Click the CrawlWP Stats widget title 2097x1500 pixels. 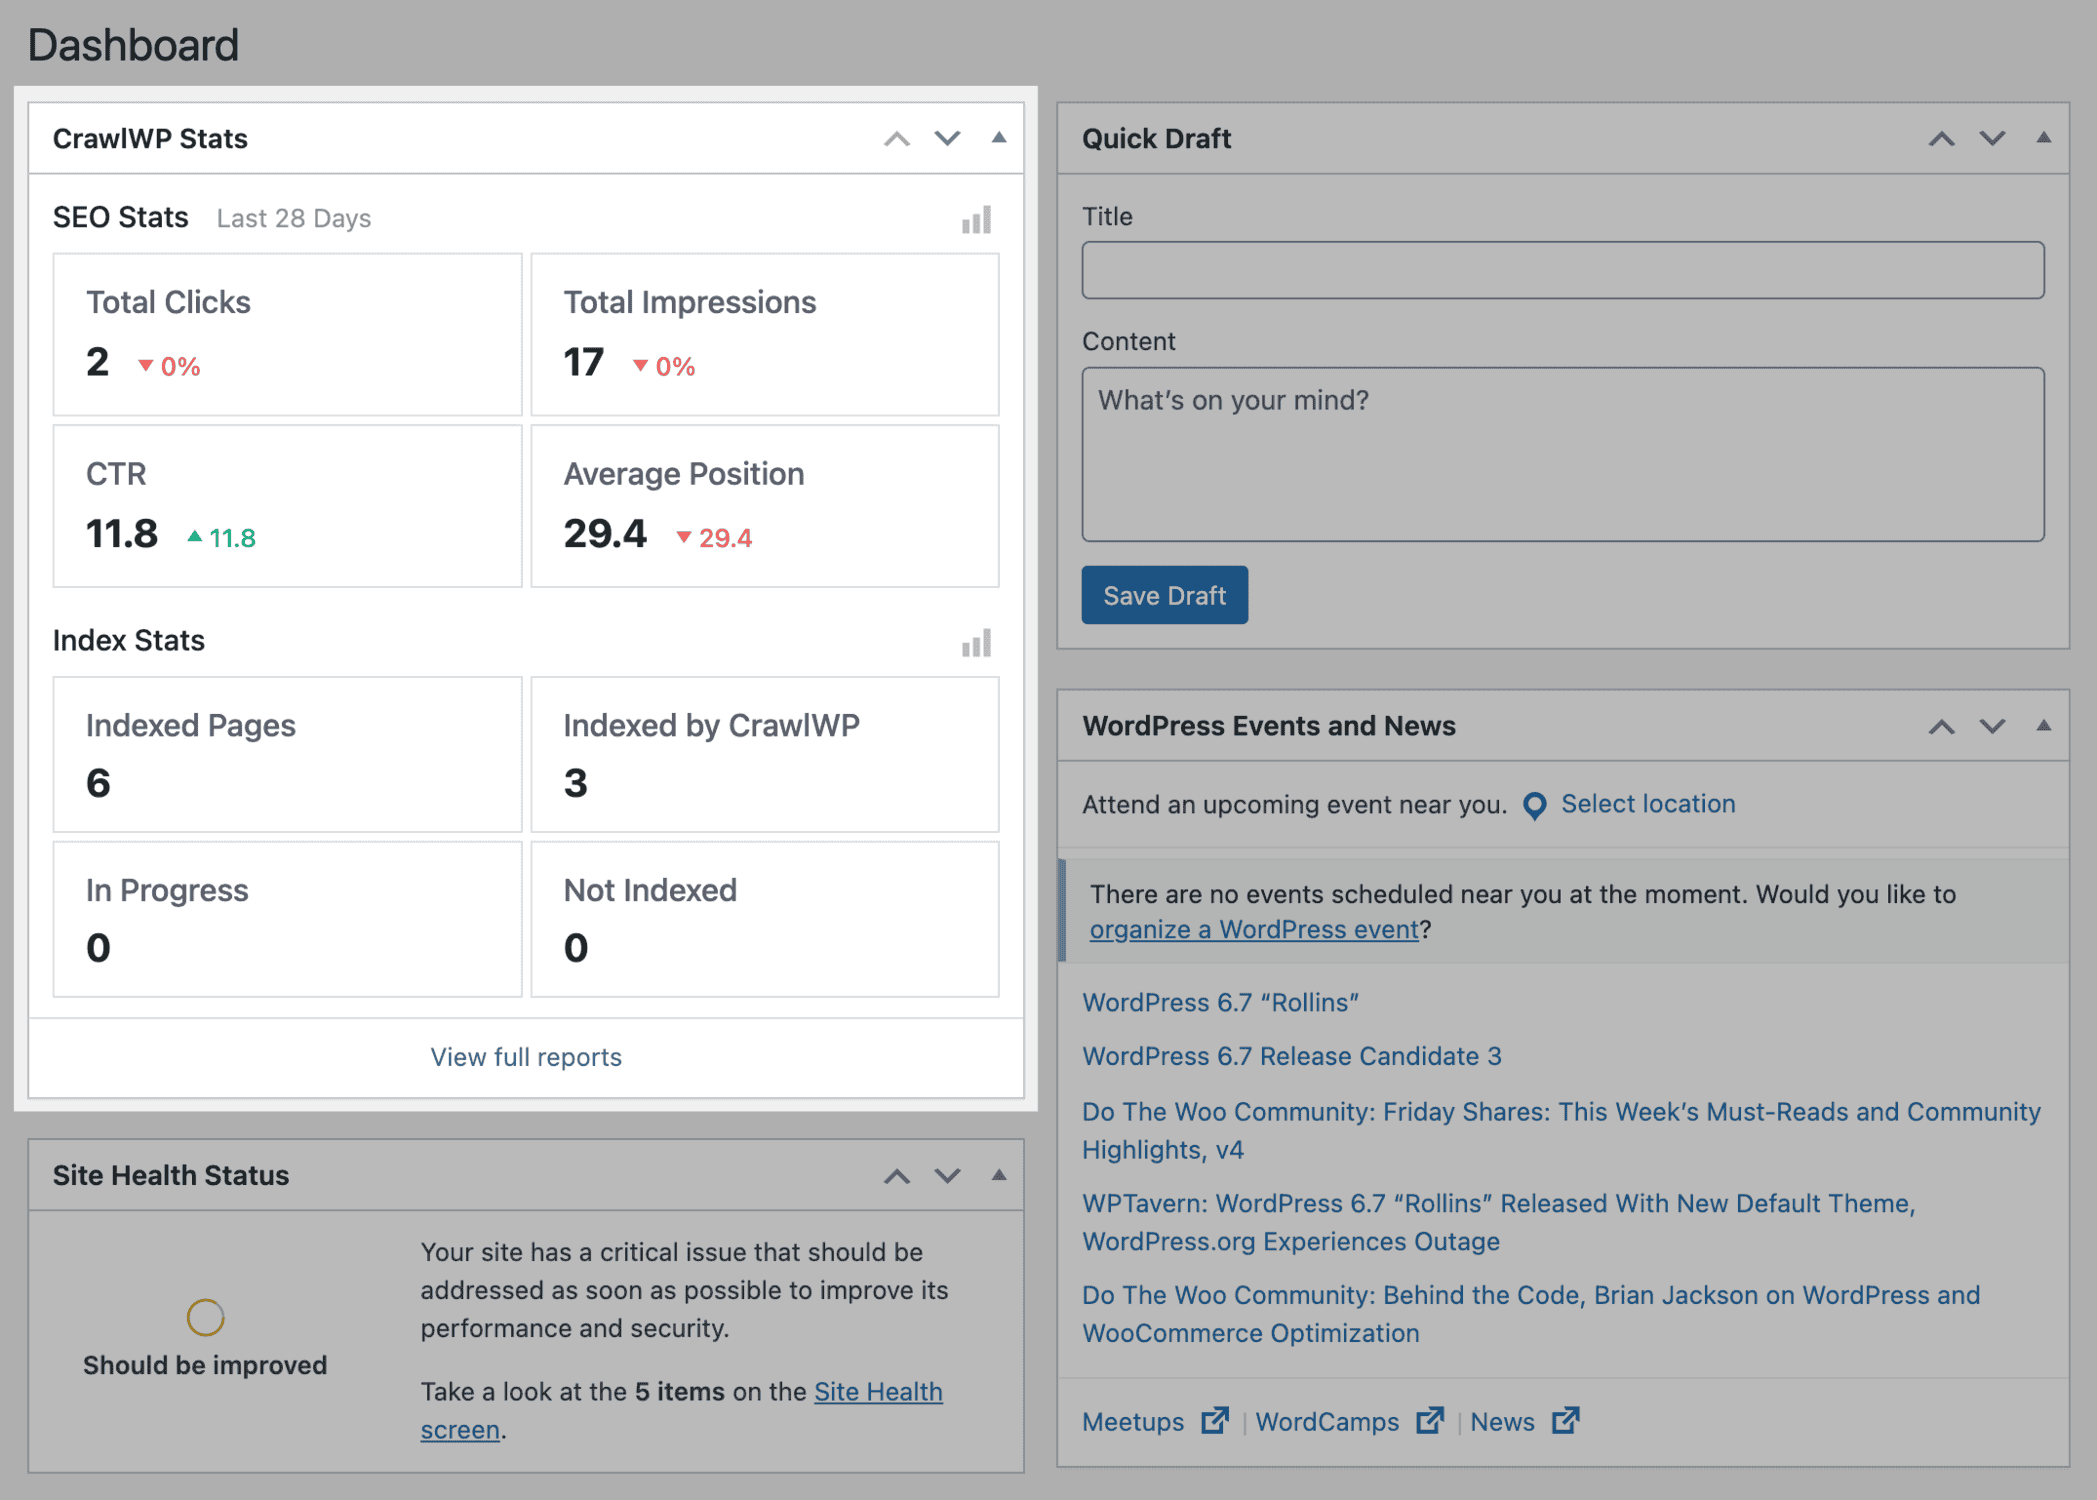[x=150, y=138]
